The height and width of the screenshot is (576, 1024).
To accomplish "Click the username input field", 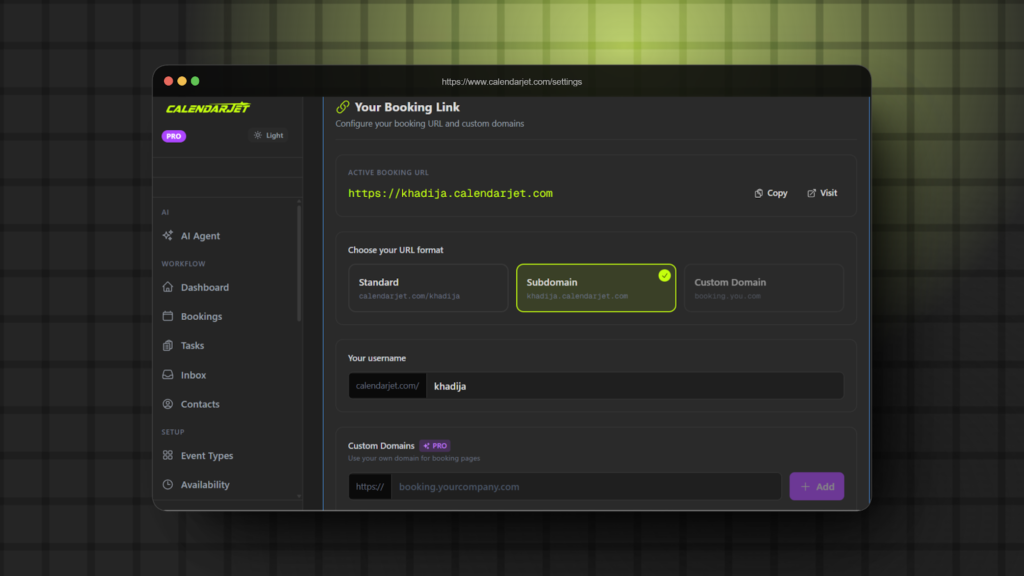I will click(x=634, y=386).
